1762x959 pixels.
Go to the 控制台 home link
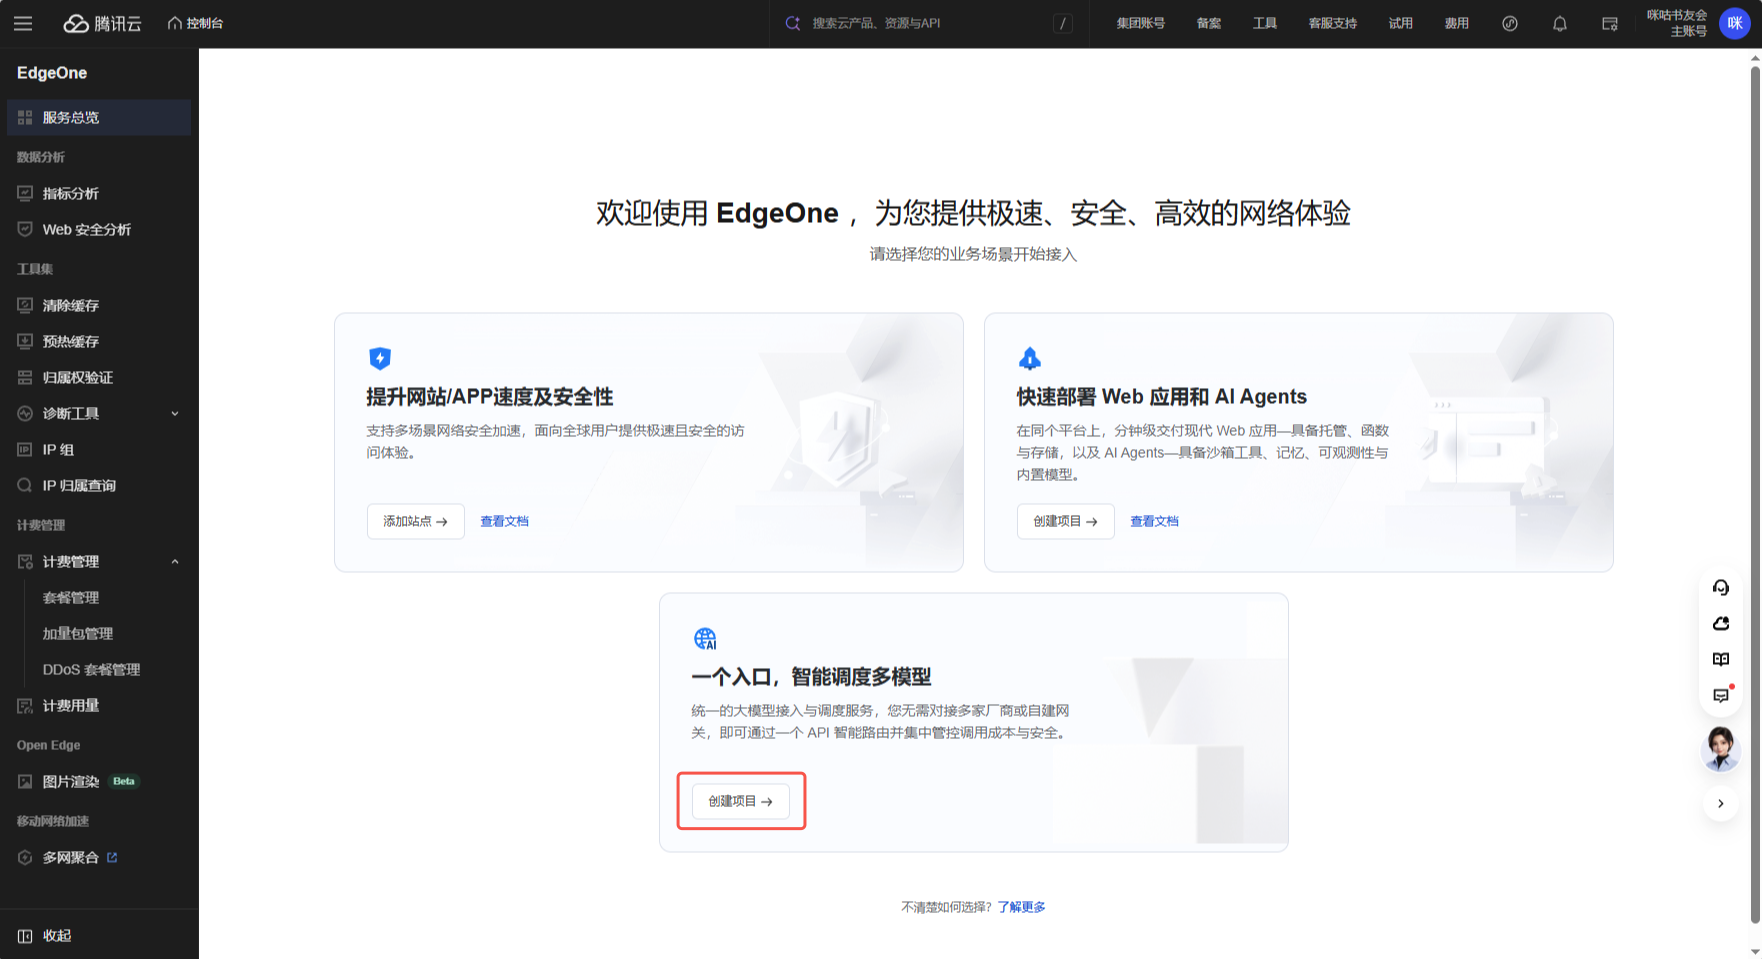(x=196, y=23)
